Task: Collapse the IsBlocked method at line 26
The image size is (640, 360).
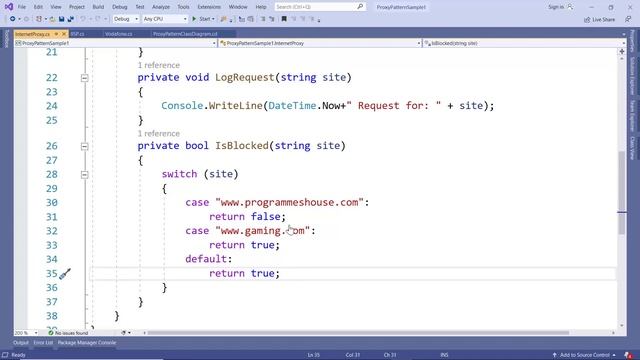Action: (84, 146)
